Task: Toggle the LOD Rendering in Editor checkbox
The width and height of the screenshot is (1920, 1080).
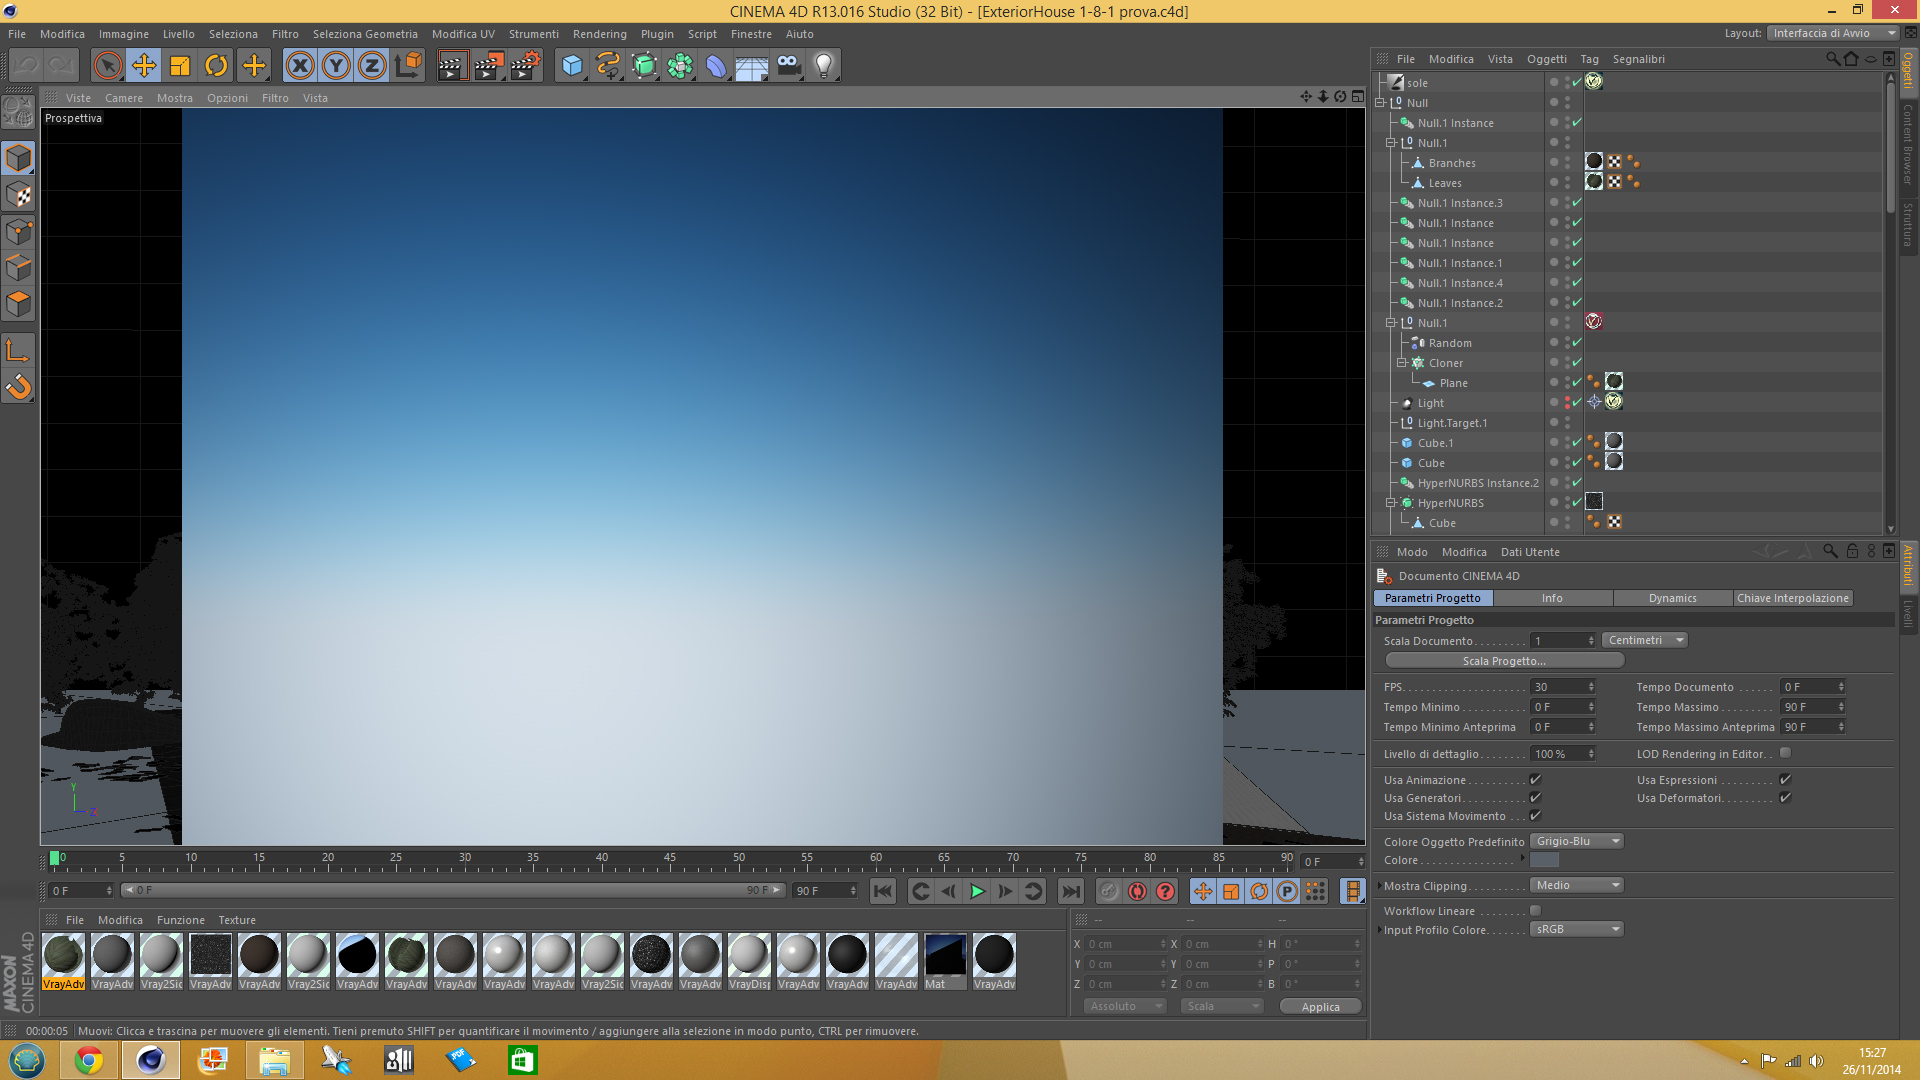Action: tap(1785, 753)
